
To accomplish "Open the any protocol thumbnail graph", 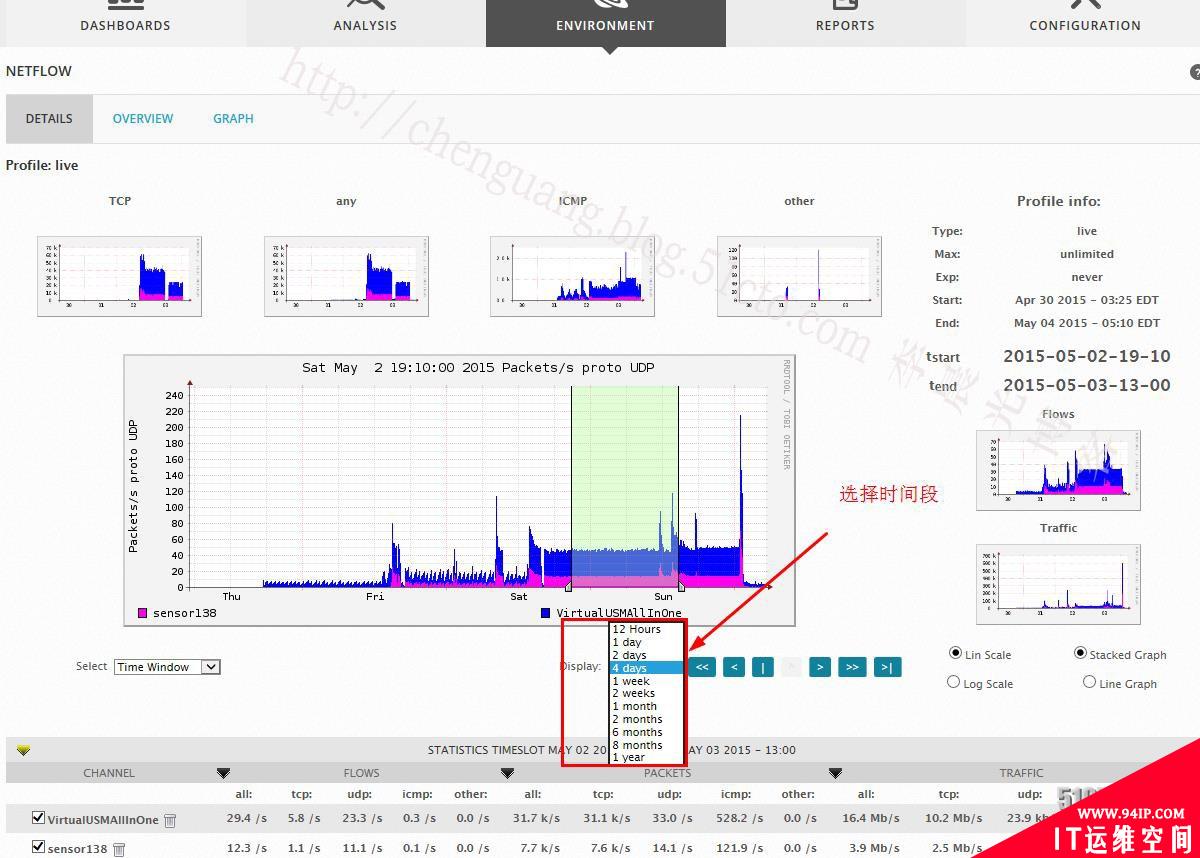I will [x=346, y=276].
